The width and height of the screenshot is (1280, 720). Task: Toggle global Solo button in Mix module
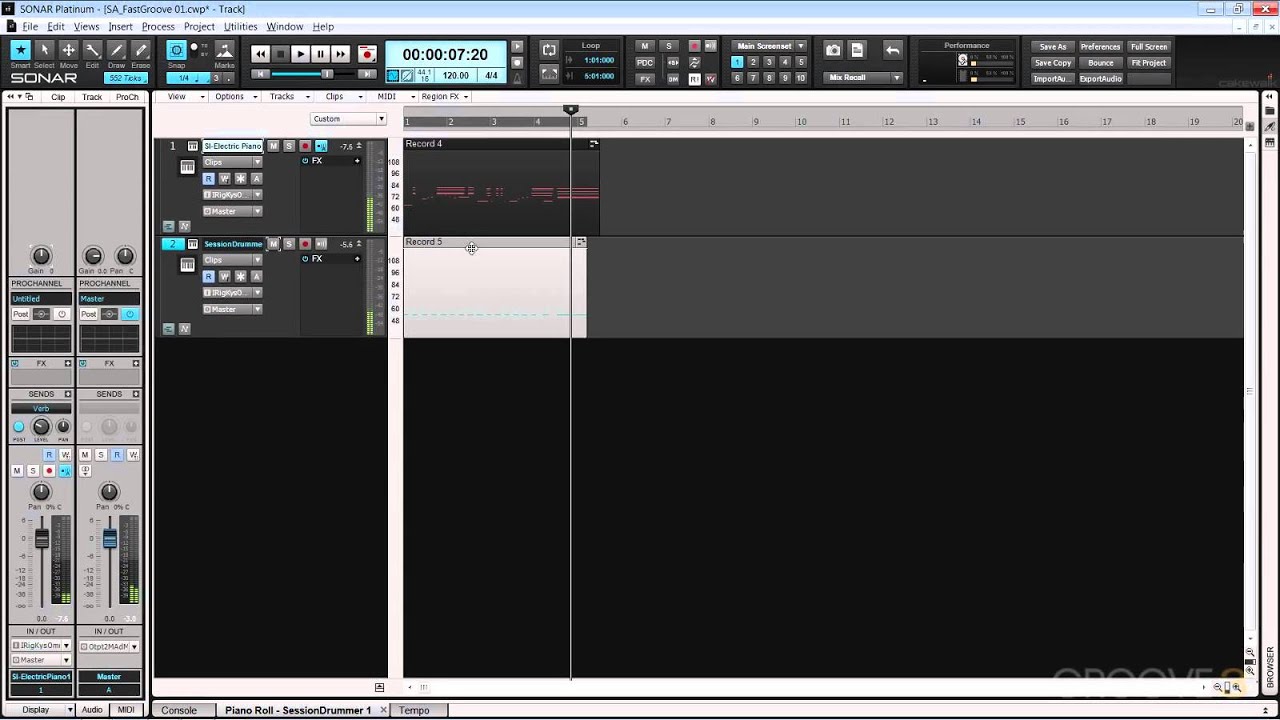pyautogui.click(x=669, y=46)
